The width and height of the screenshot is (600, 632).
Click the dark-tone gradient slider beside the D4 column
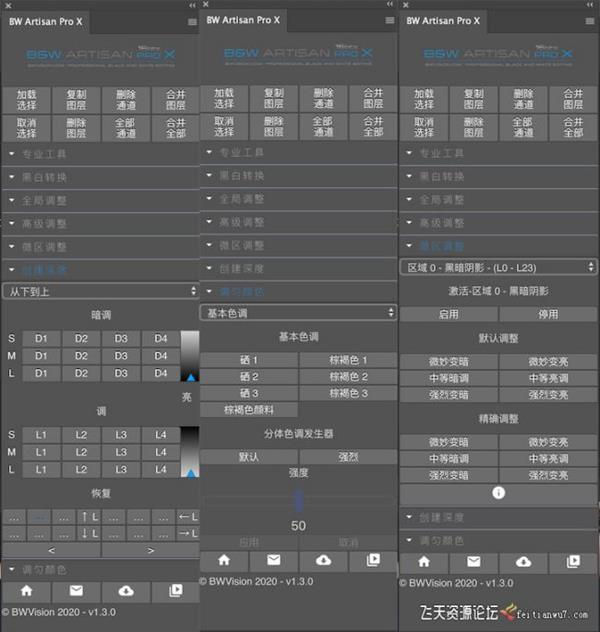point(190,356)
